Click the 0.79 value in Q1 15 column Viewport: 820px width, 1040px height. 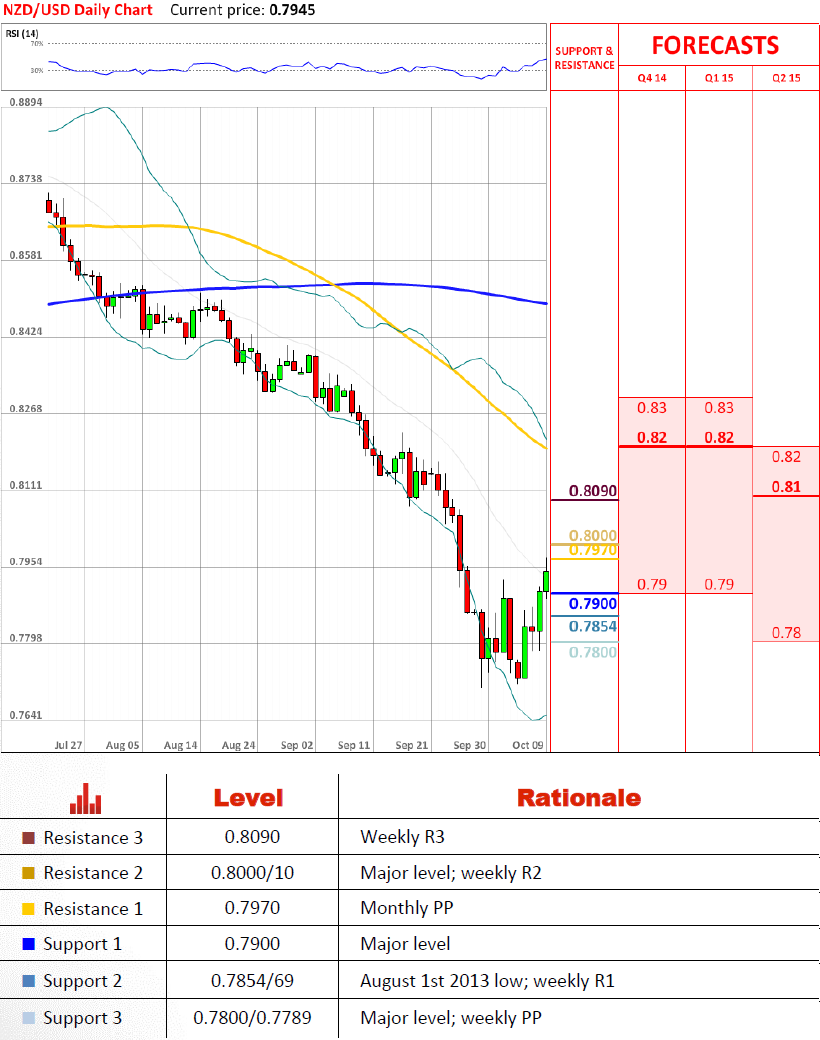[719, 584]
